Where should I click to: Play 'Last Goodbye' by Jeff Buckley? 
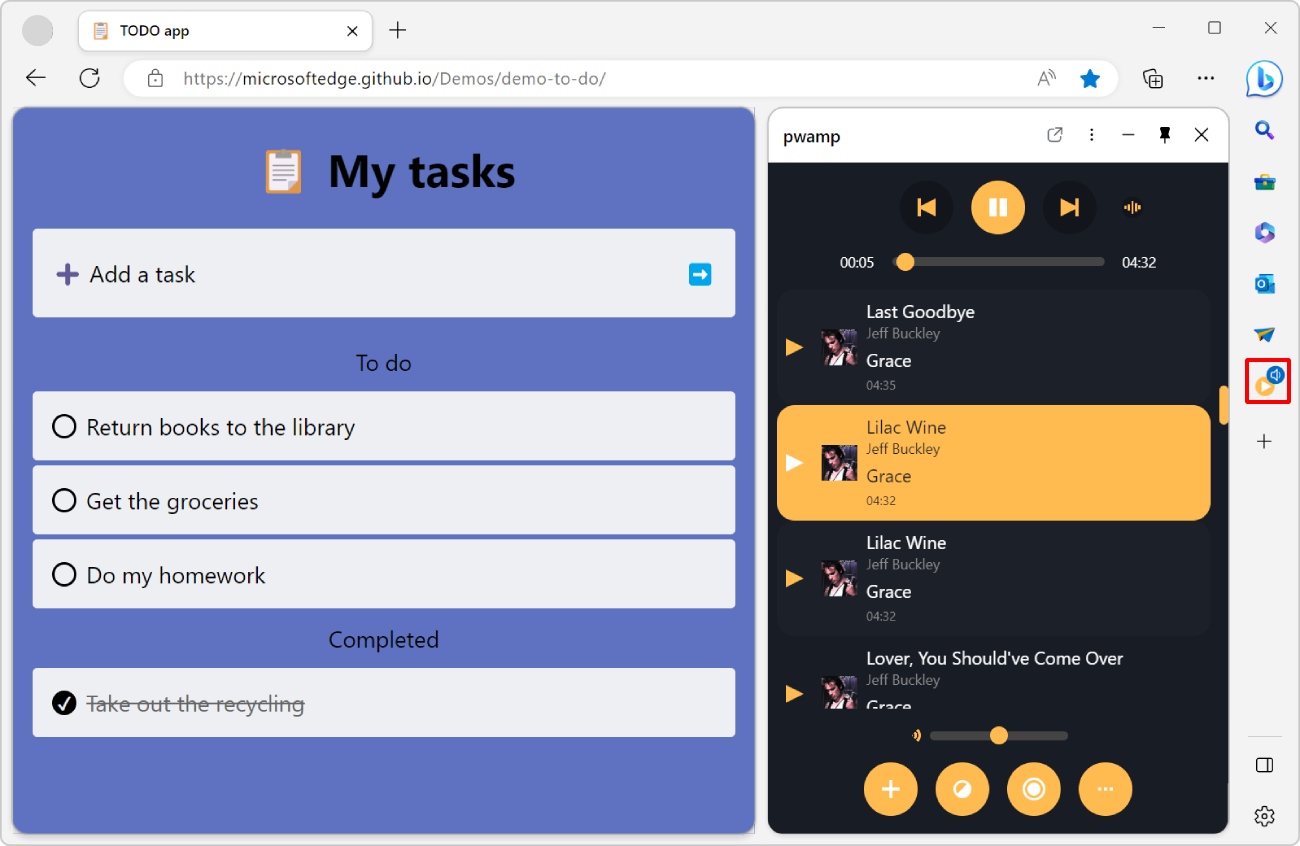click(793, 346)
